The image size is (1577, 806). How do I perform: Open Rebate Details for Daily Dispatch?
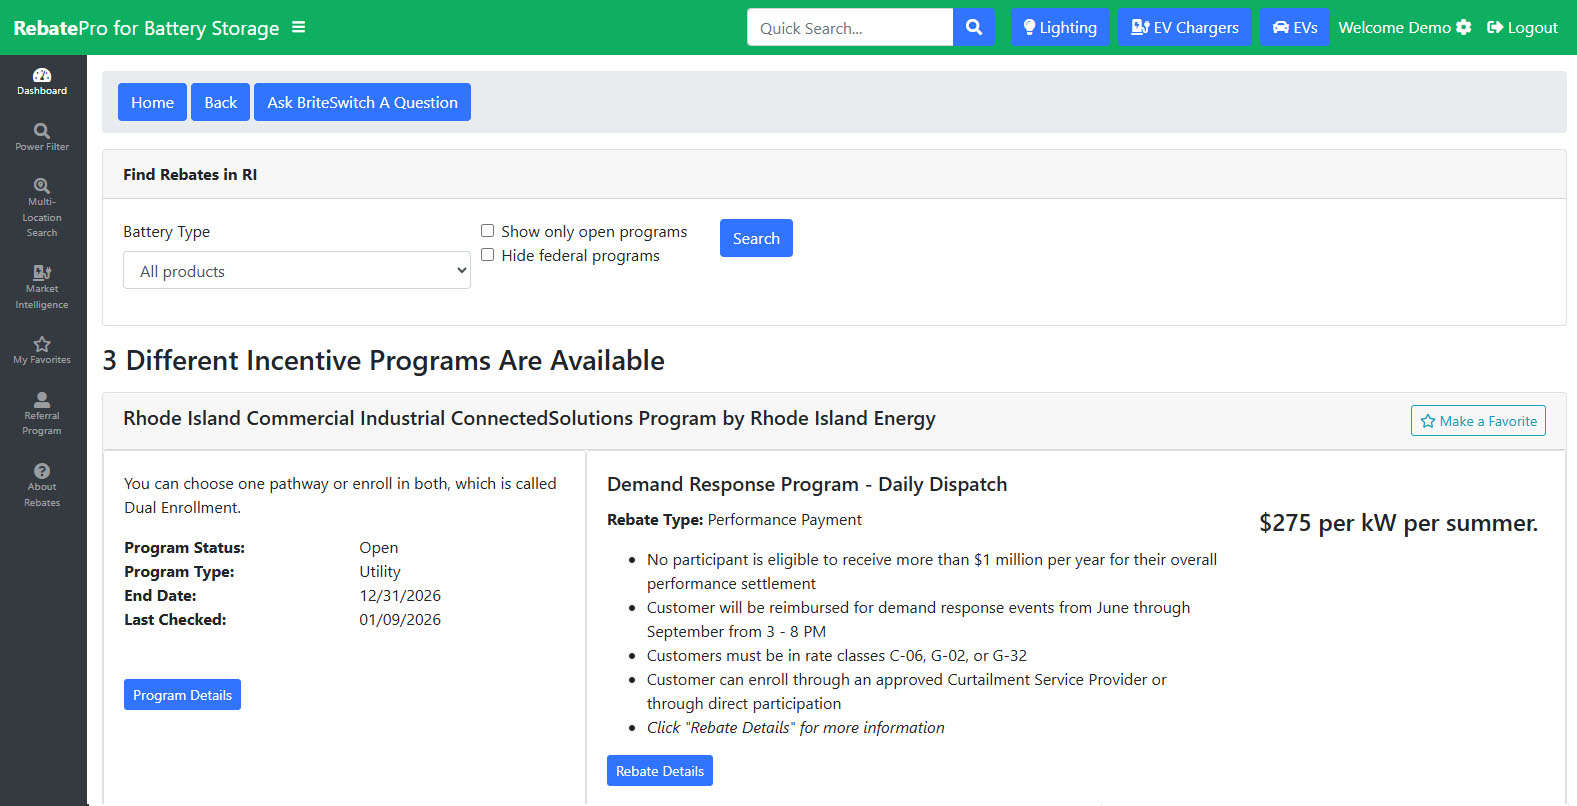tap(660, 771)
